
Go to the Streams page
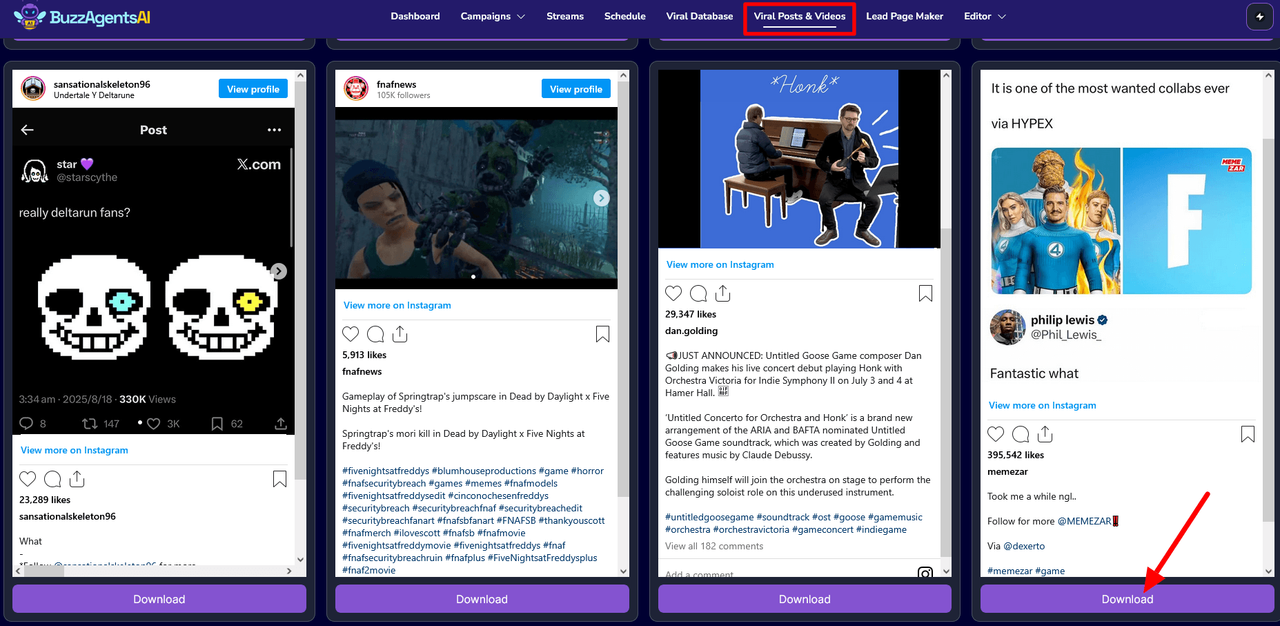tap(565, 16)
